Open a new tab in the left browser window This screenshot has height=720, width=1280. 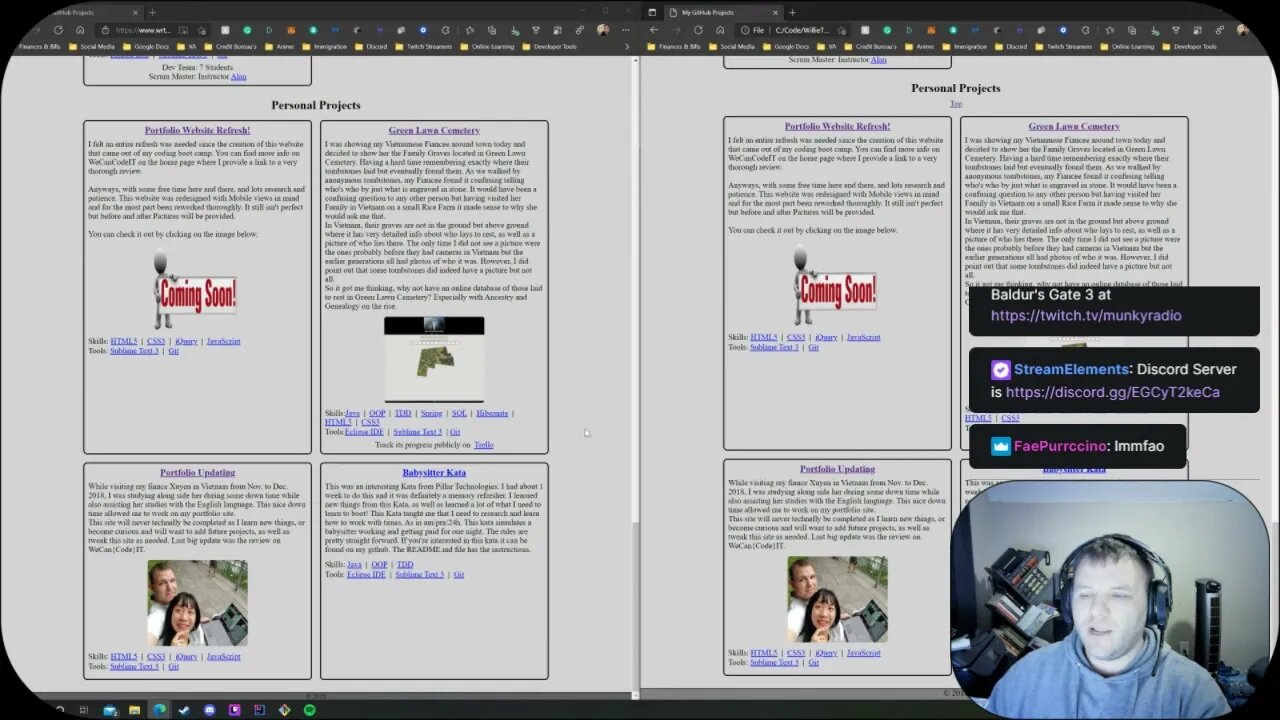152,12
